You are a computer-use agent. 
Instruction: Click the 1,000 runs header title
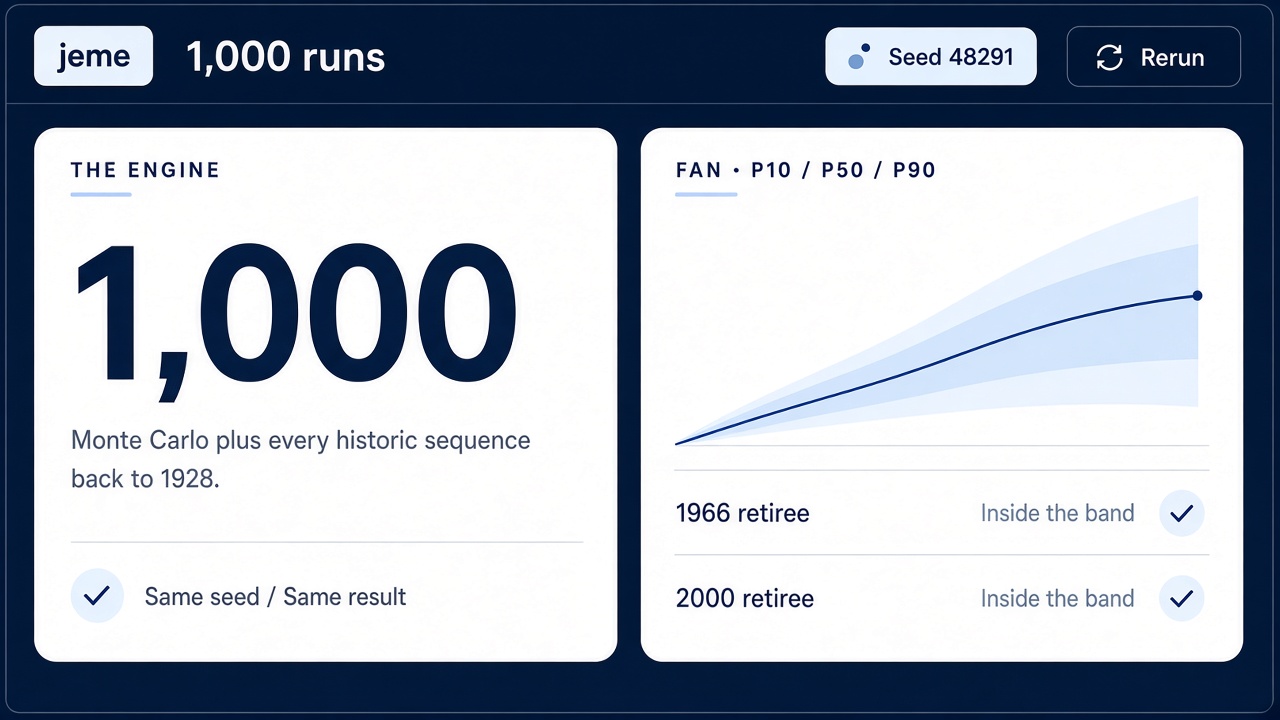point(286,57)
